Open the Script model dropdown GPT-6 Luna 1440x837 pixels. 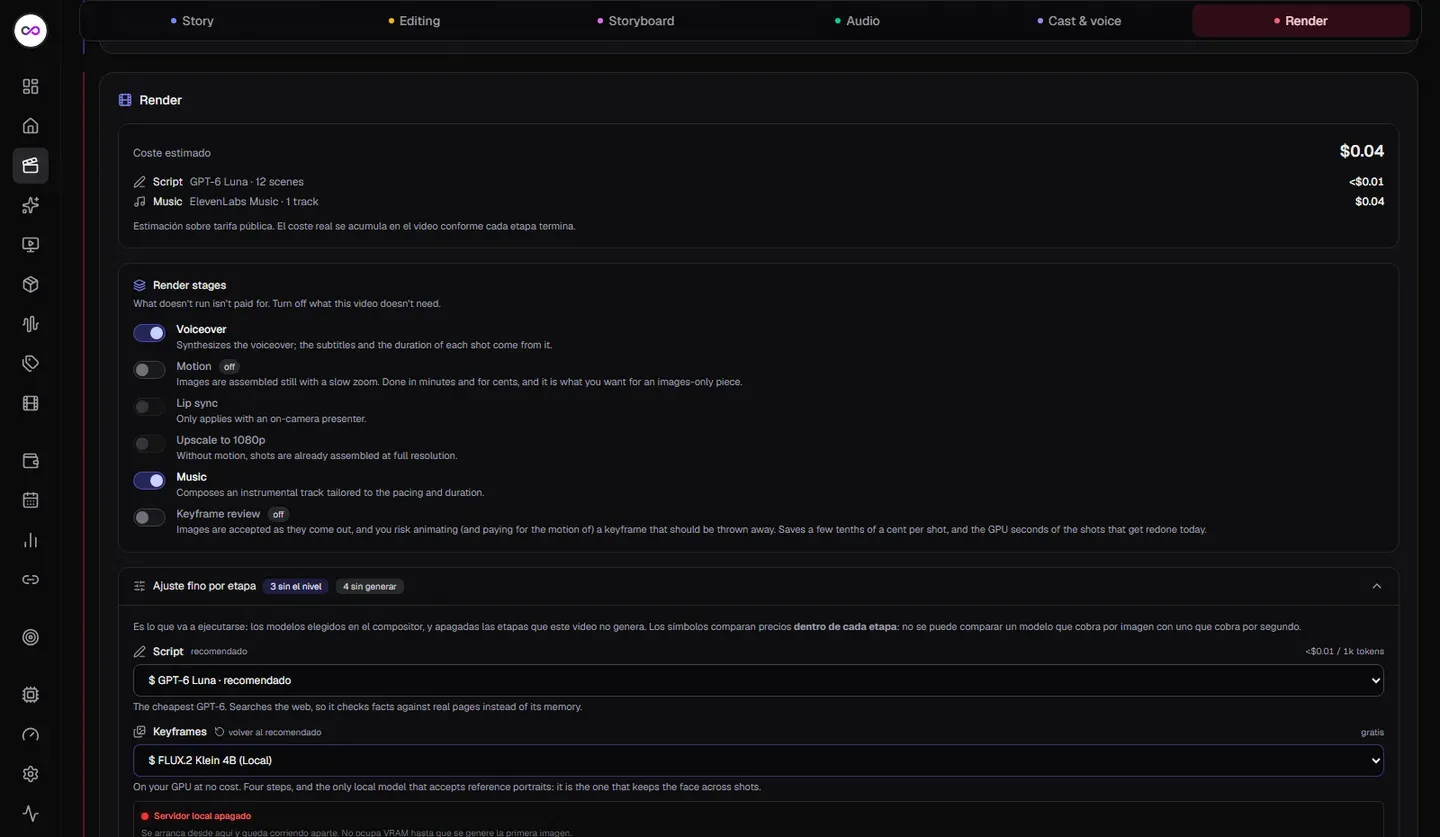click(758, 680)
